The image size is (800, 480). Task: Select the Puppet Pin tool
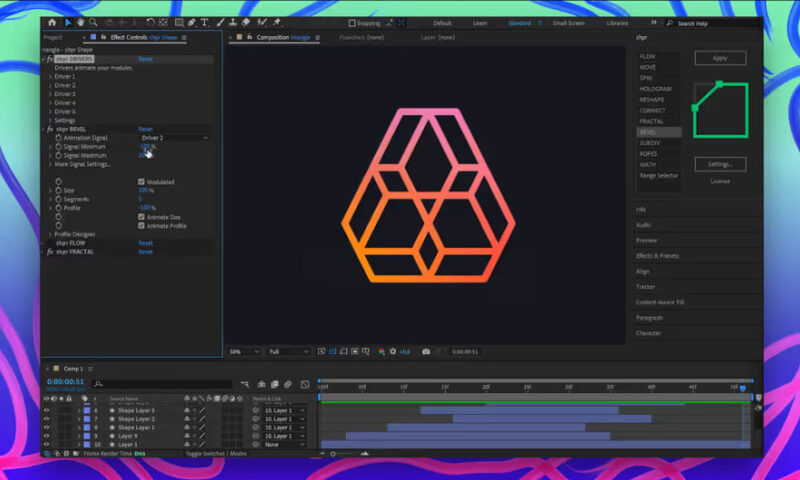(276, 22)
